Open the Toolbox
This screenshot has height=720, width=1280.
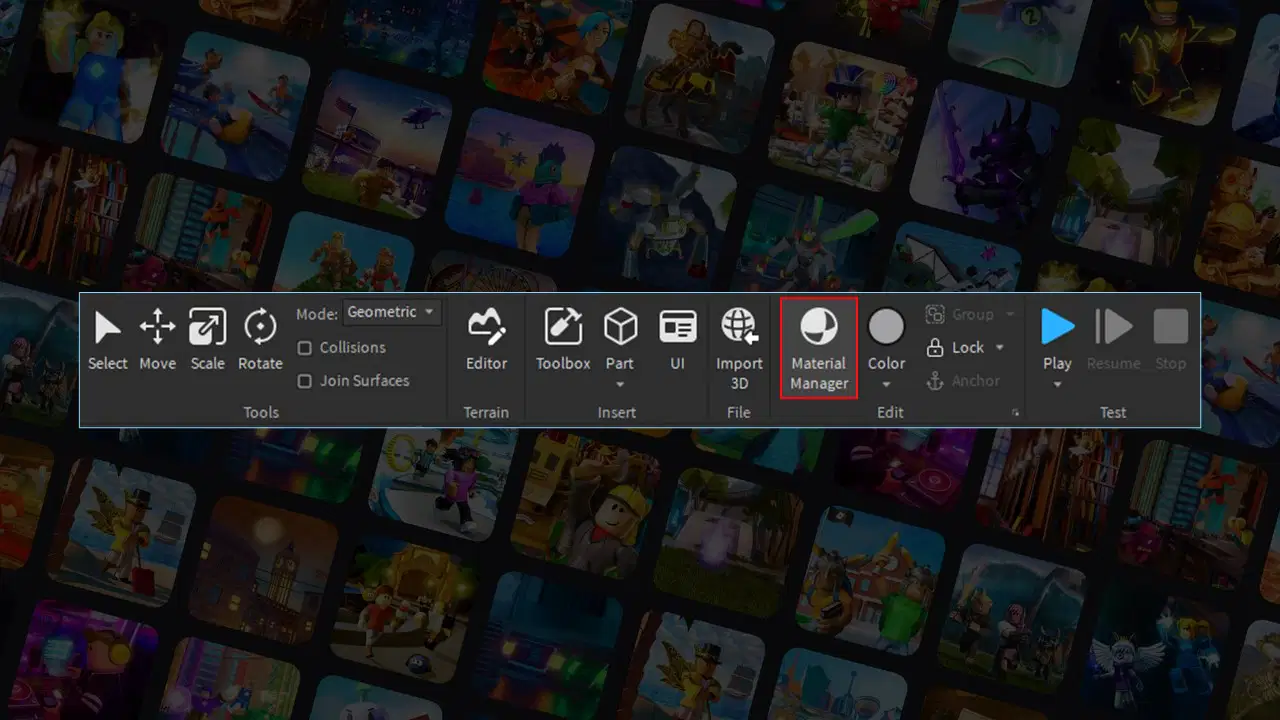tap(563, 339)
